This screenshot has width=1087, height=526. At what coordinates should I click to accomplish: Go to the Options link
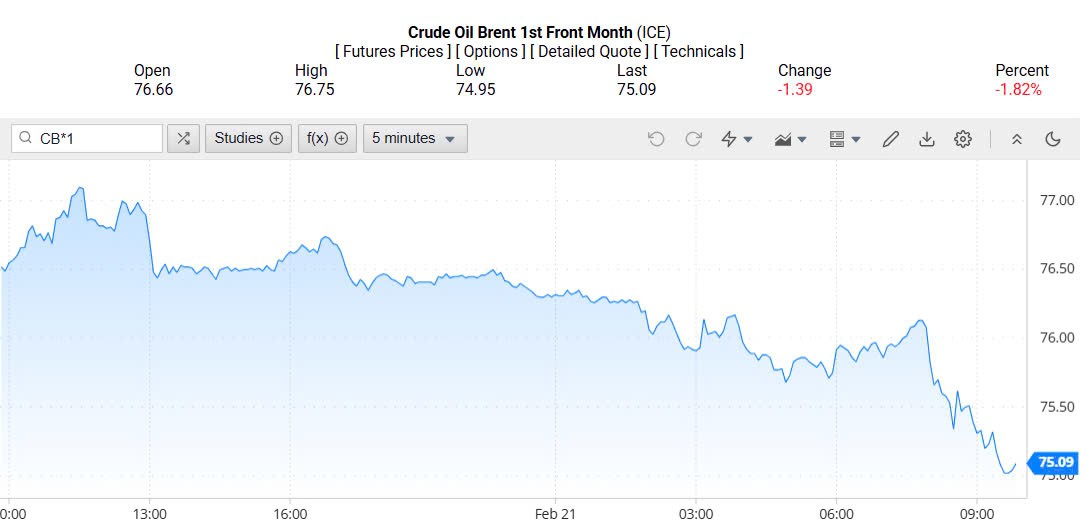490,51
